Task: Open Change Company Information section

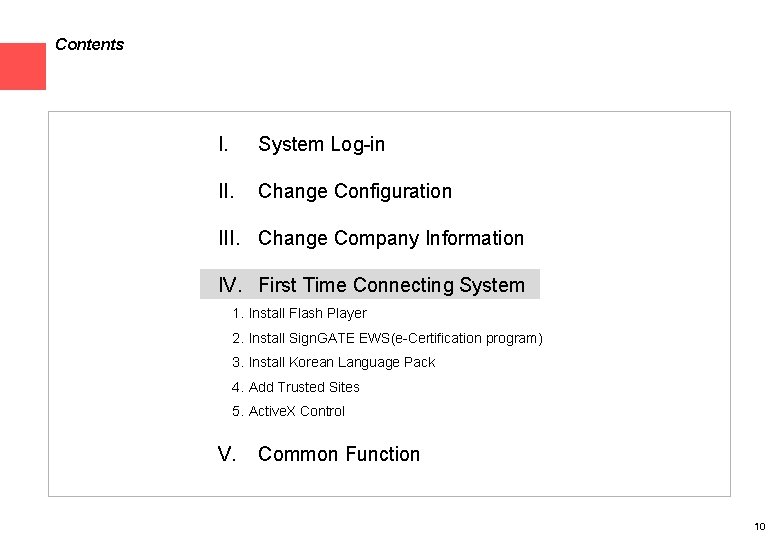Action: pos(390,238)
